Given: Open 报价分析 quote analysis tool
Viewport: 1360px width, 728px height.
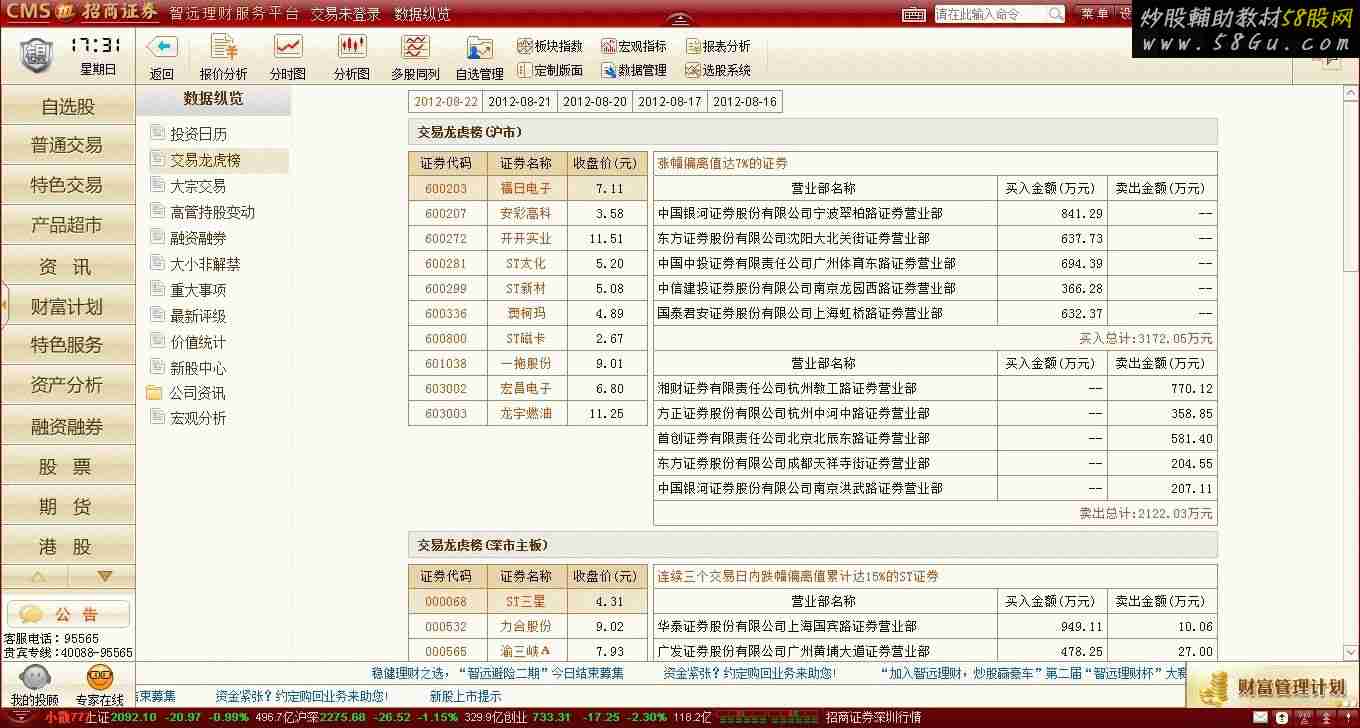Looking at the screenshot, I should pyautogui.click(x=223, y=57).
